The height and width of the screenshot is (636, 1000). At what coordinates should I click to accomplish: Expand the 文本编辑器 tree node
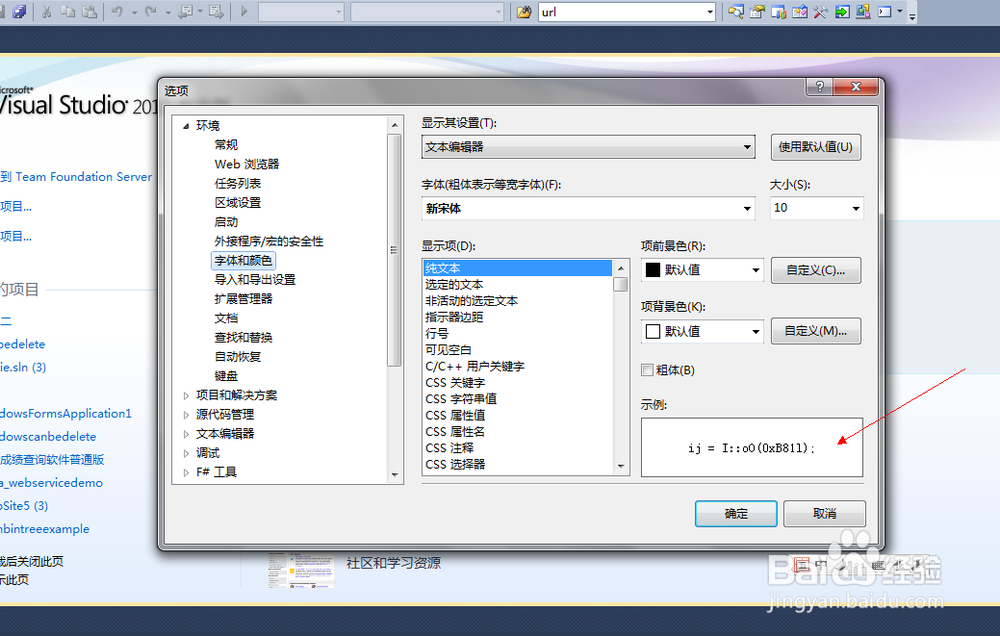186,434
